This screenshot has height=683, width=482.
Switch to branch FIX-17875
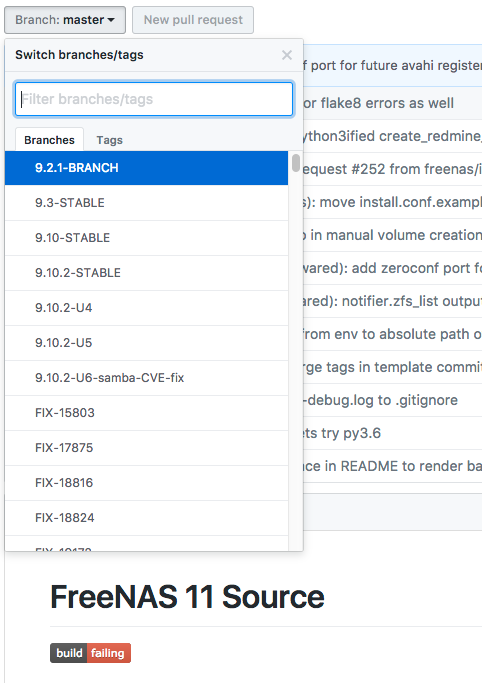[x=146, y=448]
